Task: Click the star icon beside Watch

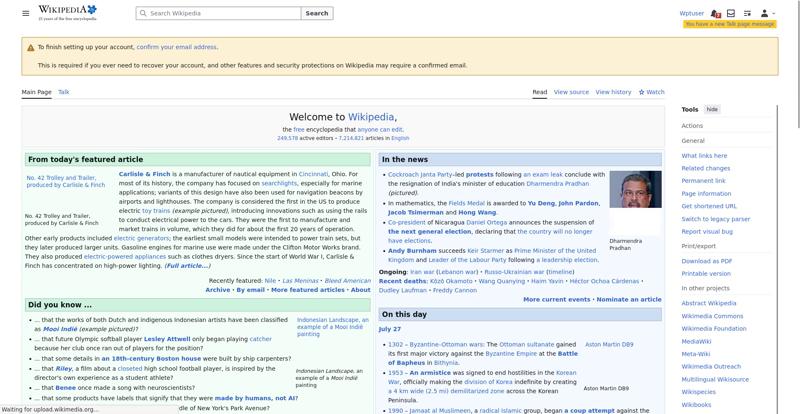Action: tap(641, 92)
